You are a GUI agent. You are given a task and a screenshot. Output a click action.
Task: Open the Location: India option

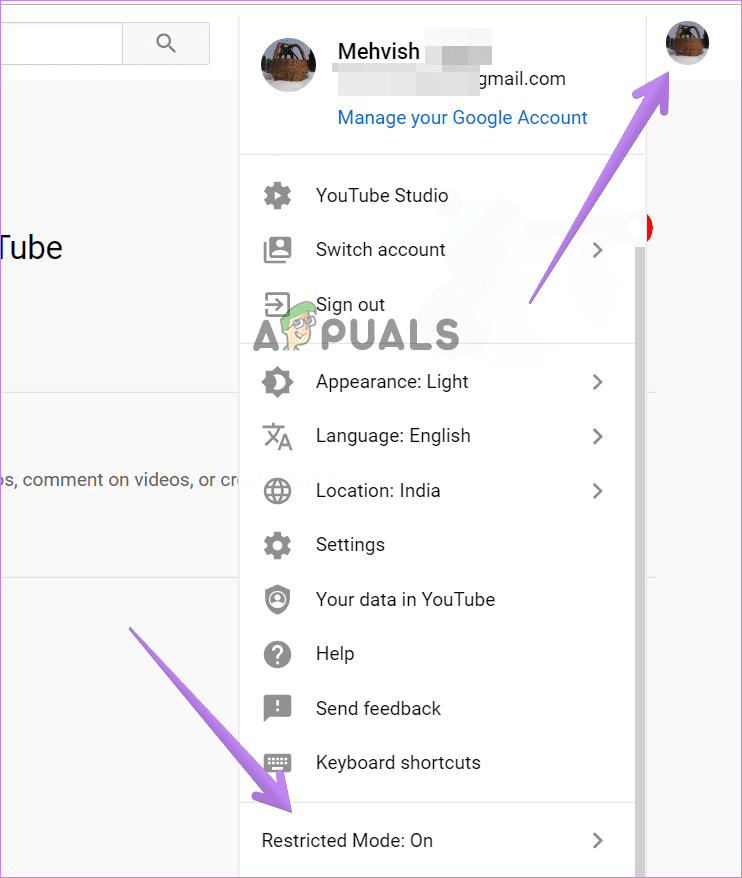tap(437, 491)
